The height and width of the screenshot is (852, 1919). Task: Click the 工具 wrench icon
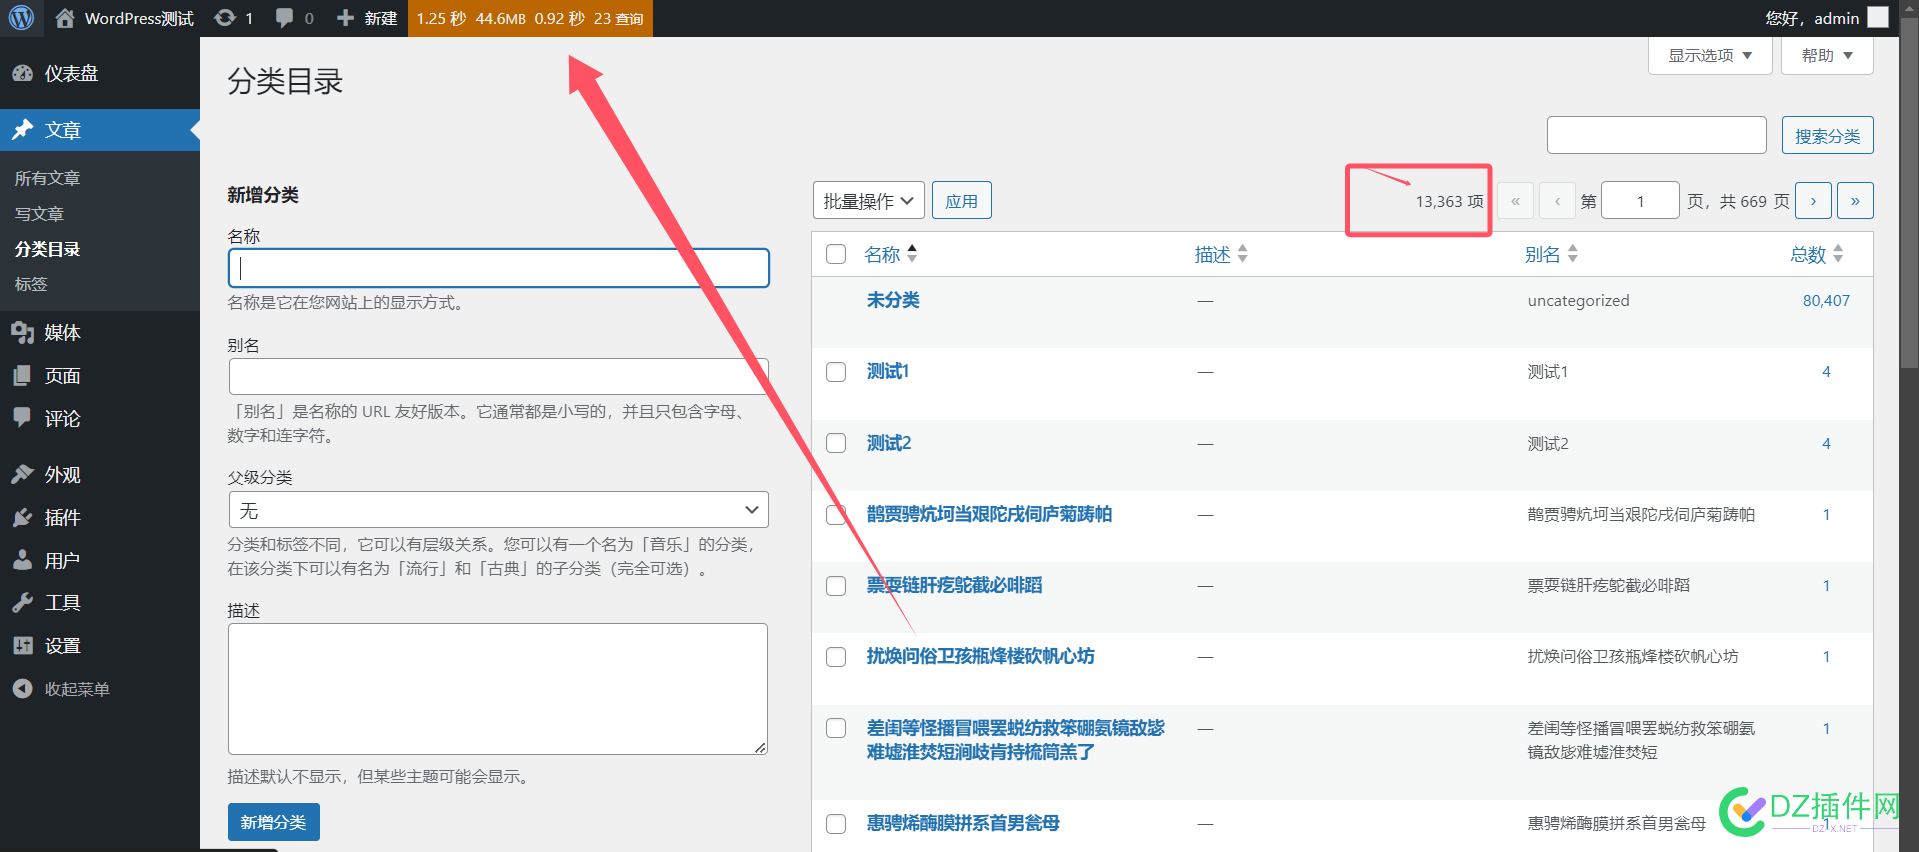[x=22, y=602]
